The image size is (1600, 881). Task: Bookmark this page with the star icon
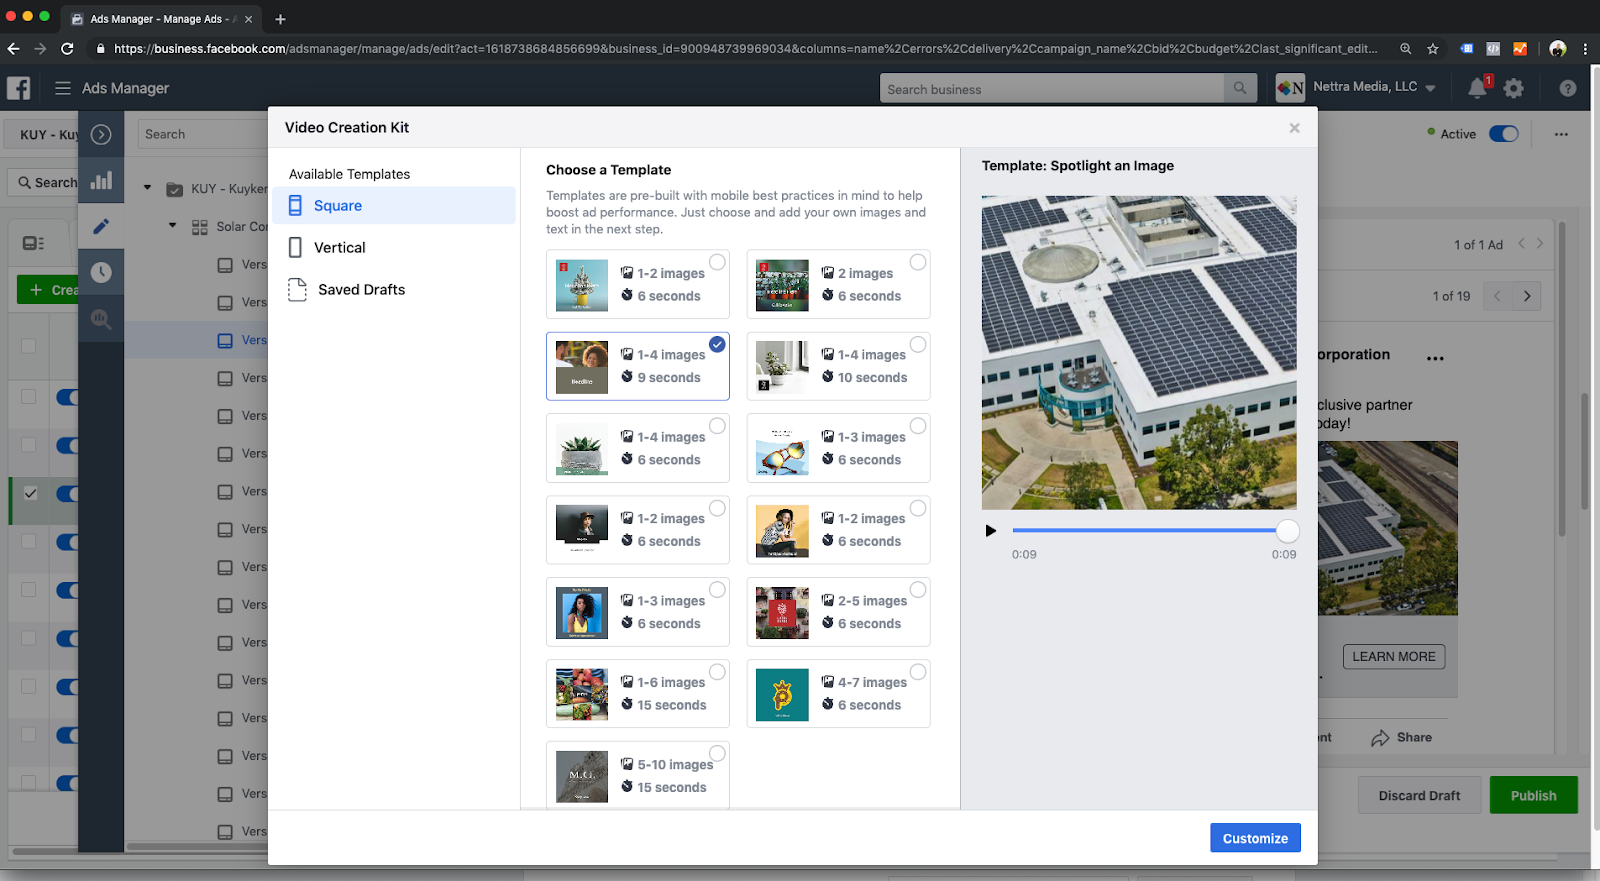coord(1433,48)
